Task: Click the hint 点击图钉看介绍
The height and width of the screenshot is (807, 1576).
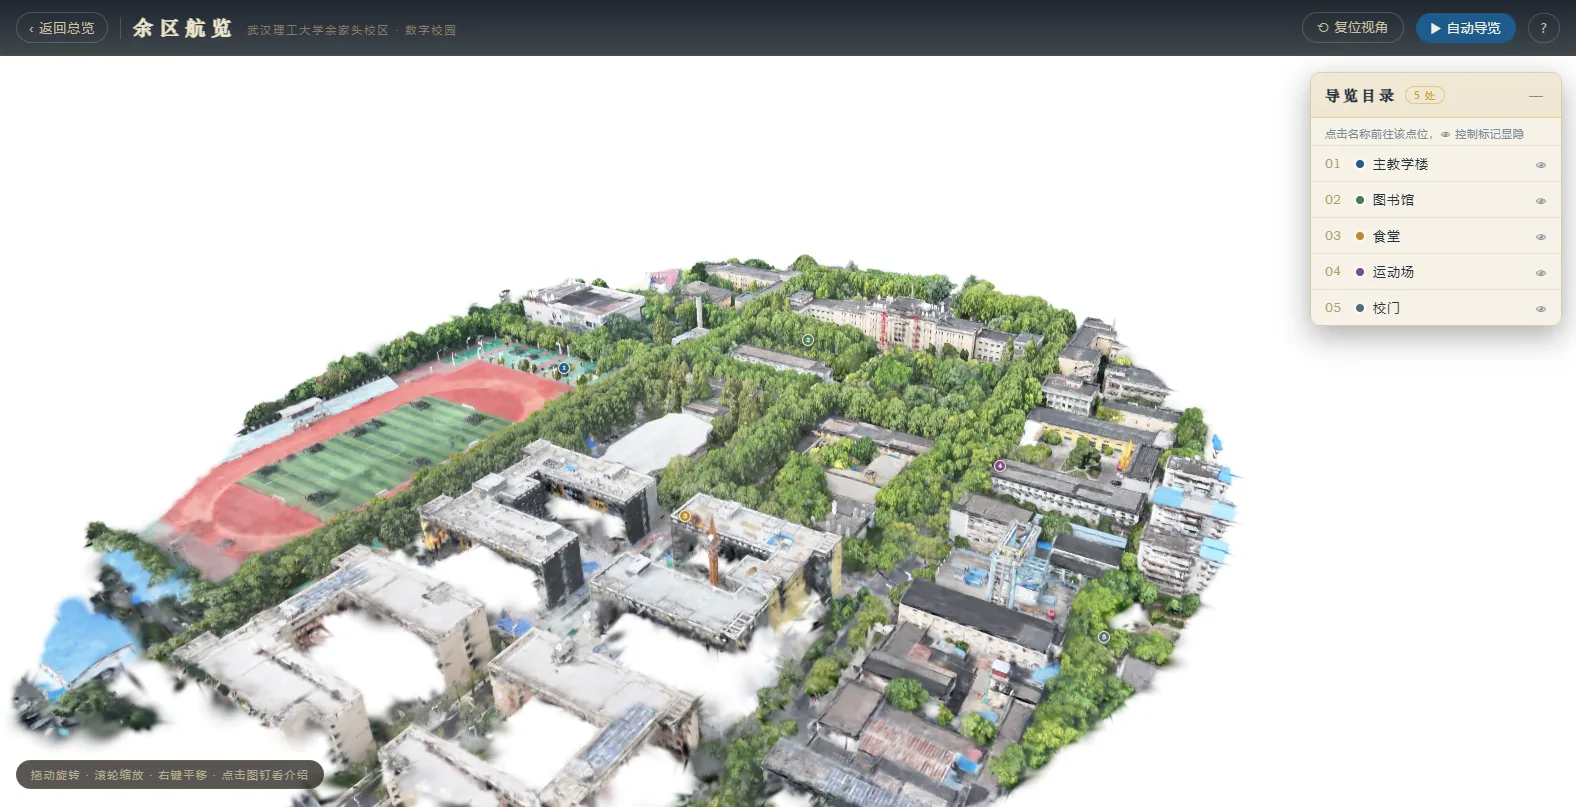Action: [265, 775]
